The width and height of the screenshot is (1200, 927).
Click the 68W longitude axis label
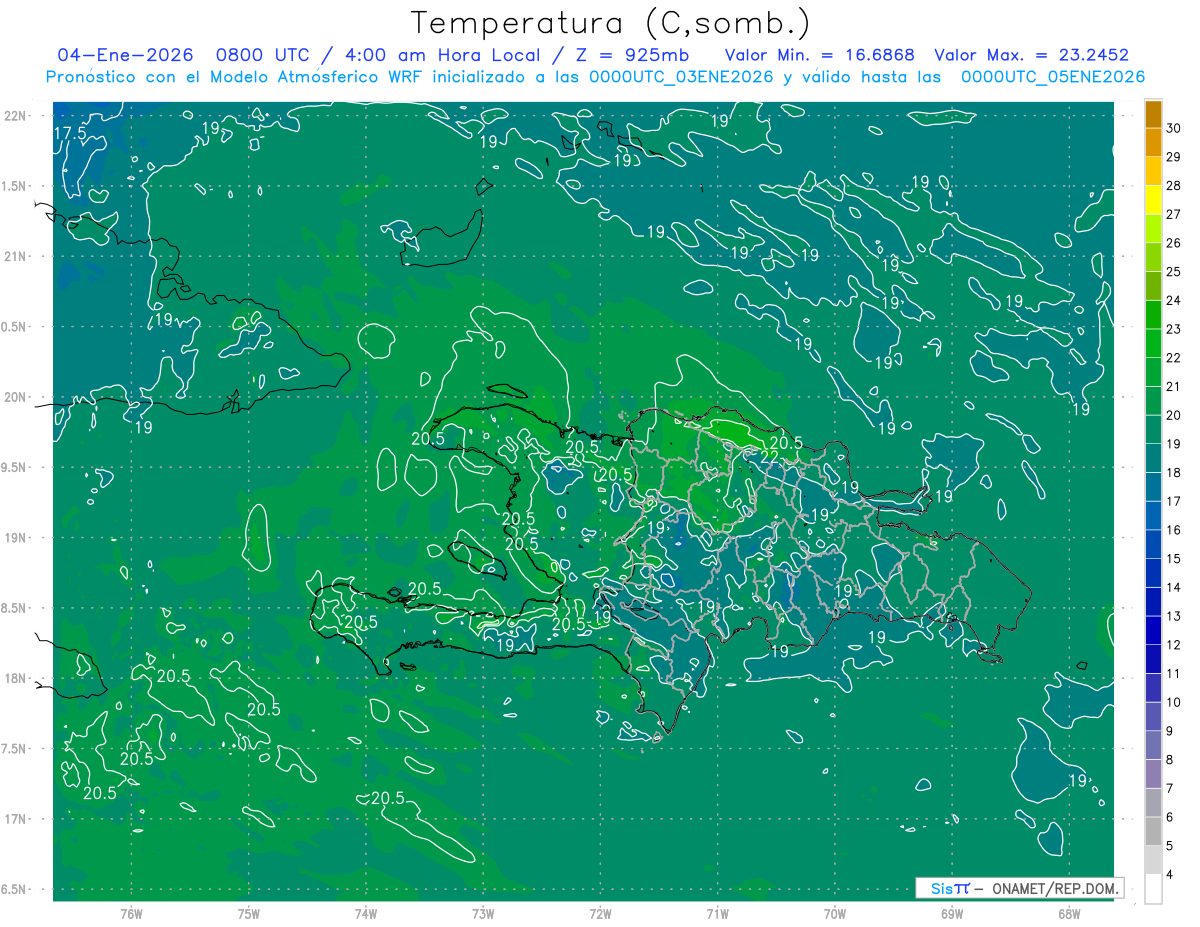(1068, 912)
